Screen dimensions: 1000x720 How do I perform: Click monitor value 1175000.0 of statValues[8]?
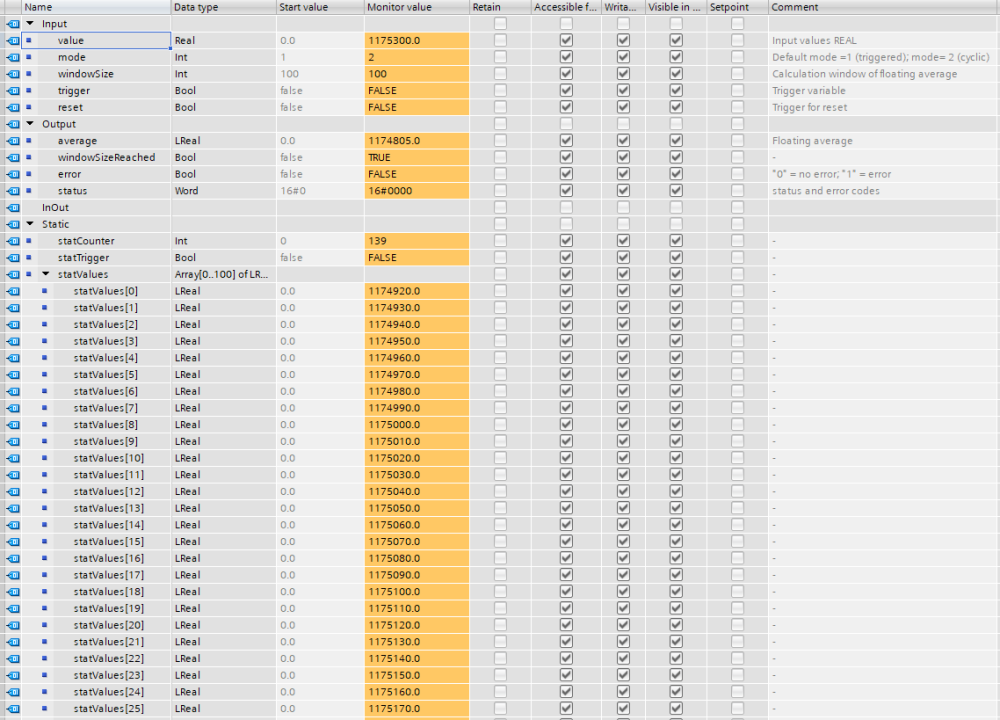pyautogui.click(x=417, y=424)
